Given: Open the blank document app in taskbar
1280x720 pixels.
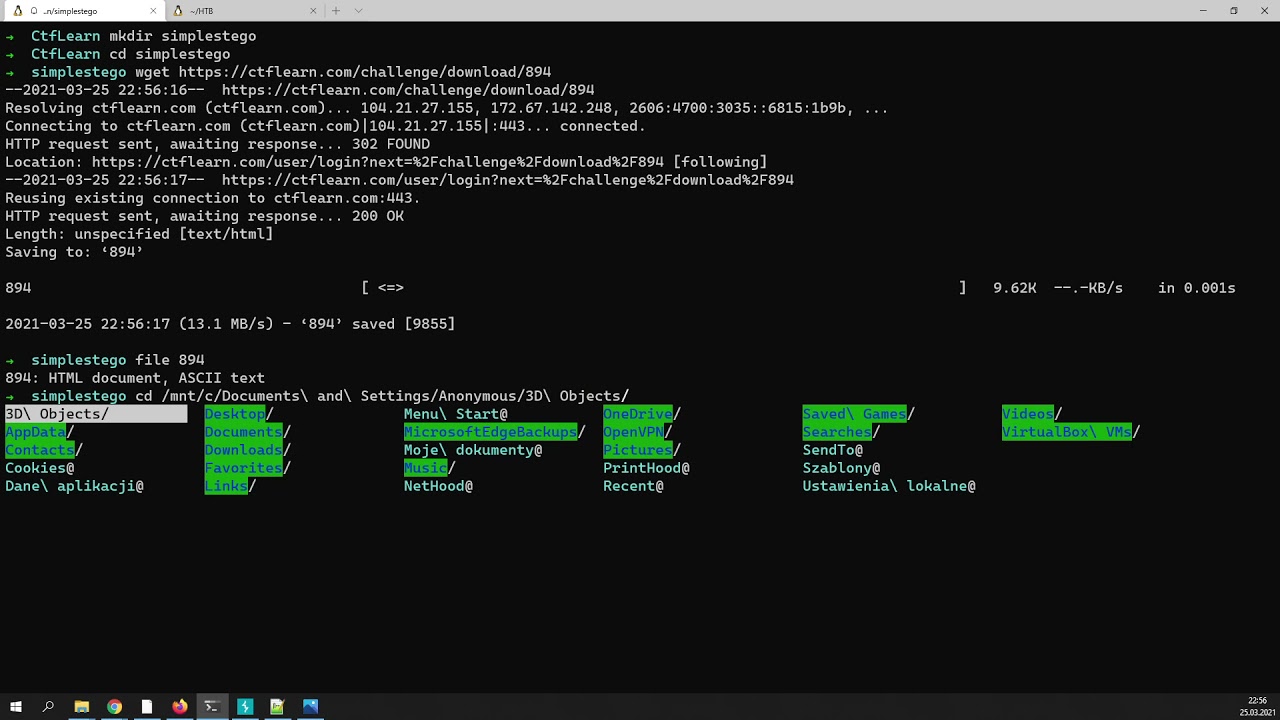Looking at the screenshot, I should [x=147, y=707].
